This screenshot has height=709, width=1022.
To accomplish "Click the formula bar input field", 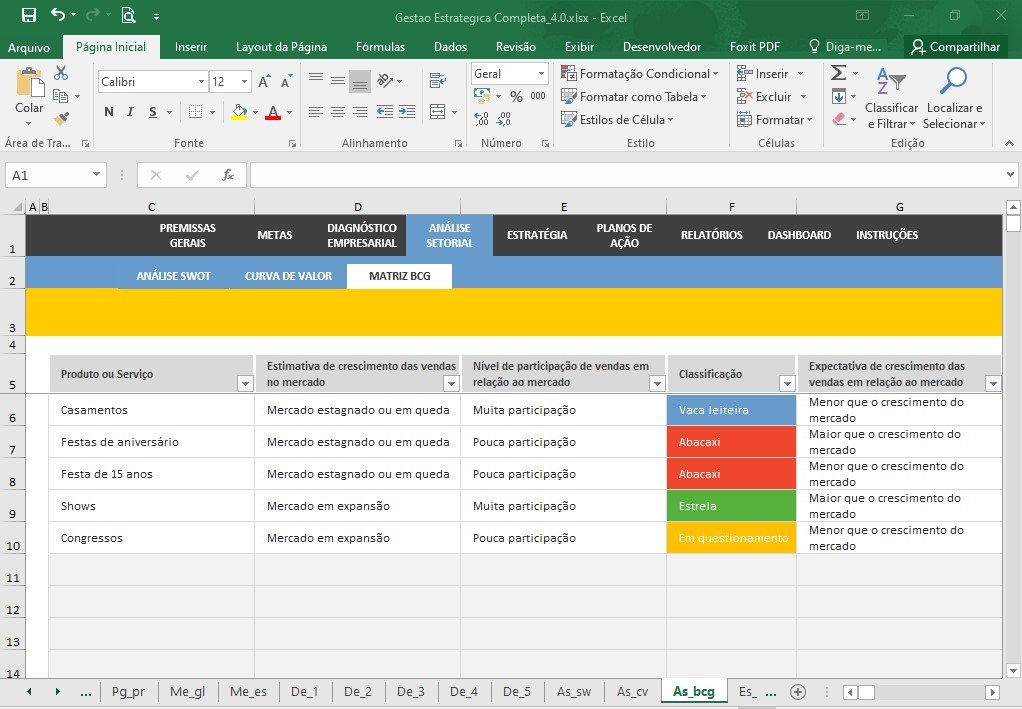I will point(626,175).
